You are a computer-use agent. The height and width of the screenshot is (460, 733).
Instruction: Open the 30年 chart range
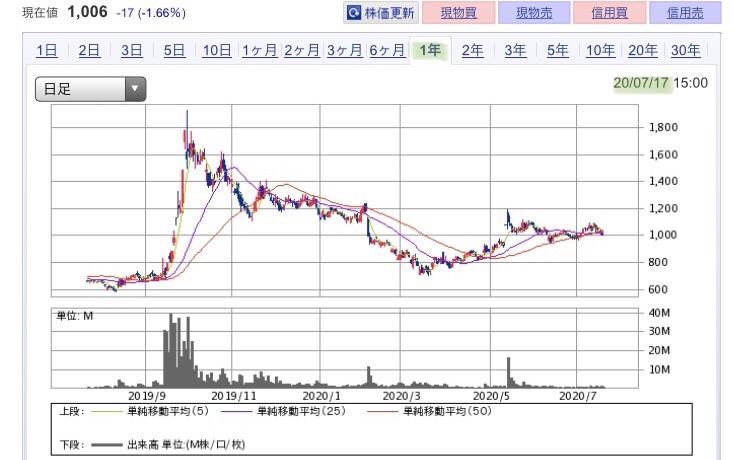click(x=685, y=50)
